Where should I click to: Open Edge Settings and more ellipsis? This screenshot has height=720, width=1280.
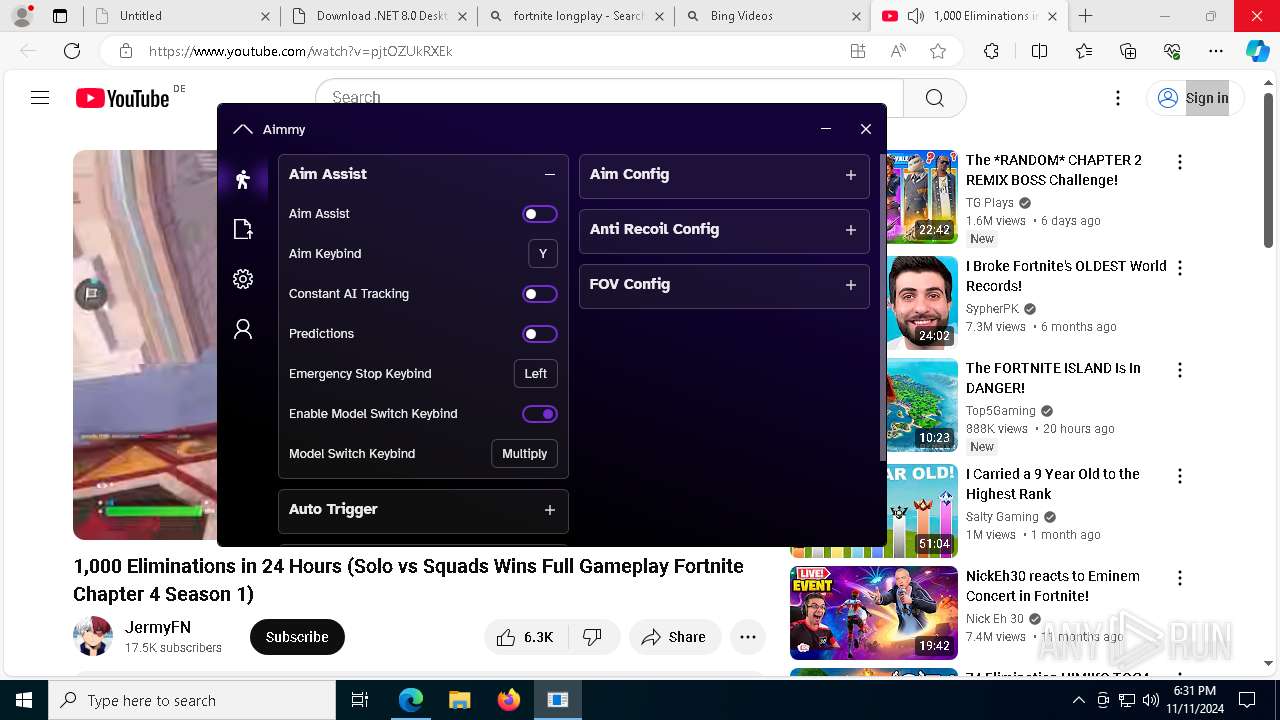[1215, 51]
